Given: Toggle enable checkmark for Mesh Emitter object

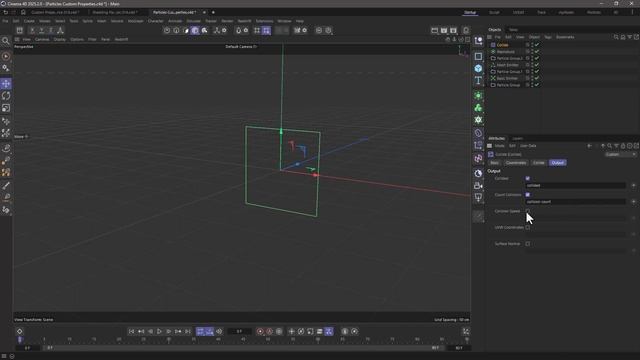Looking at the screenshot, I should [x=537, y=65].
